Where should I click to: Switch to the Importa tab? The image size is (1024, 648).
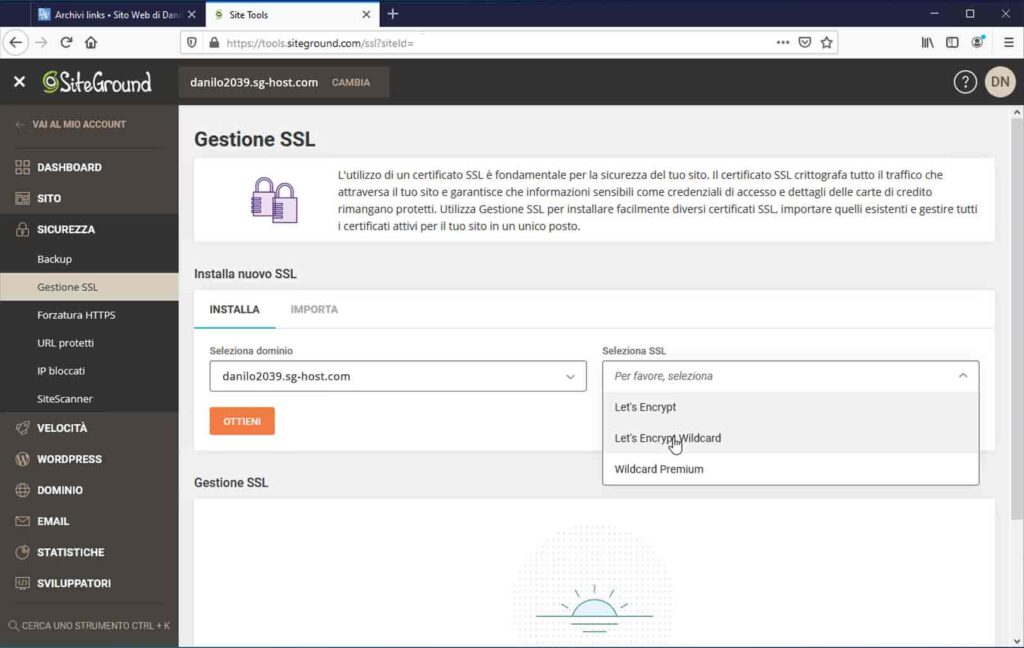pos(314,310)
